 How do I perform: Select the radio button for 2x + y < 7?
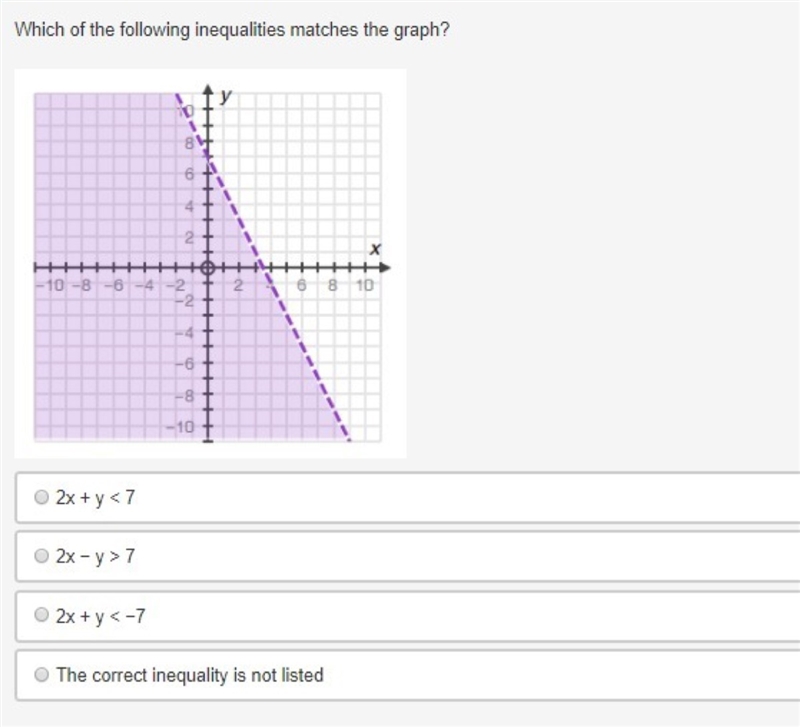pos(41,497)
